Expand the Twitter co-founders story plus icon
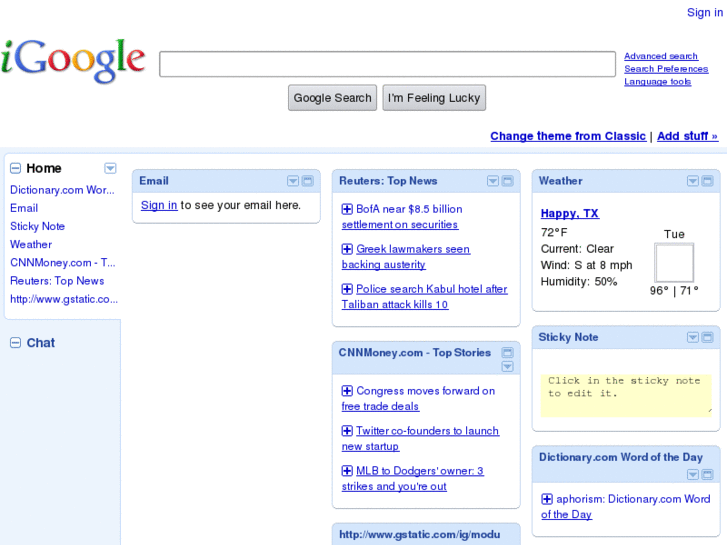Viewport: 727px width, 545px height. coord(347,431)
